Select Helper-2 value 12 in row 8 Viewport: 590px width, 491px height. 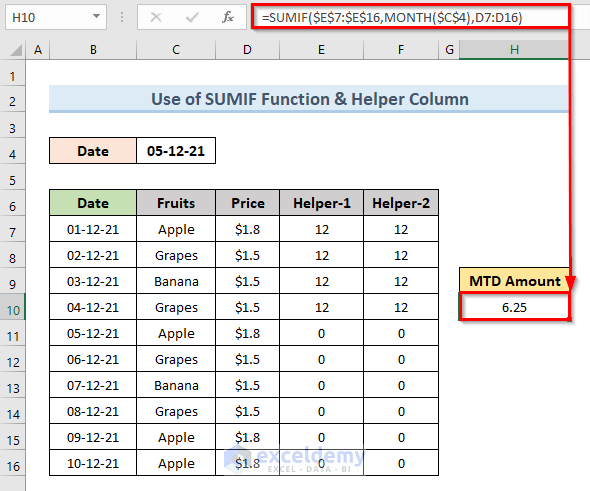401,255
